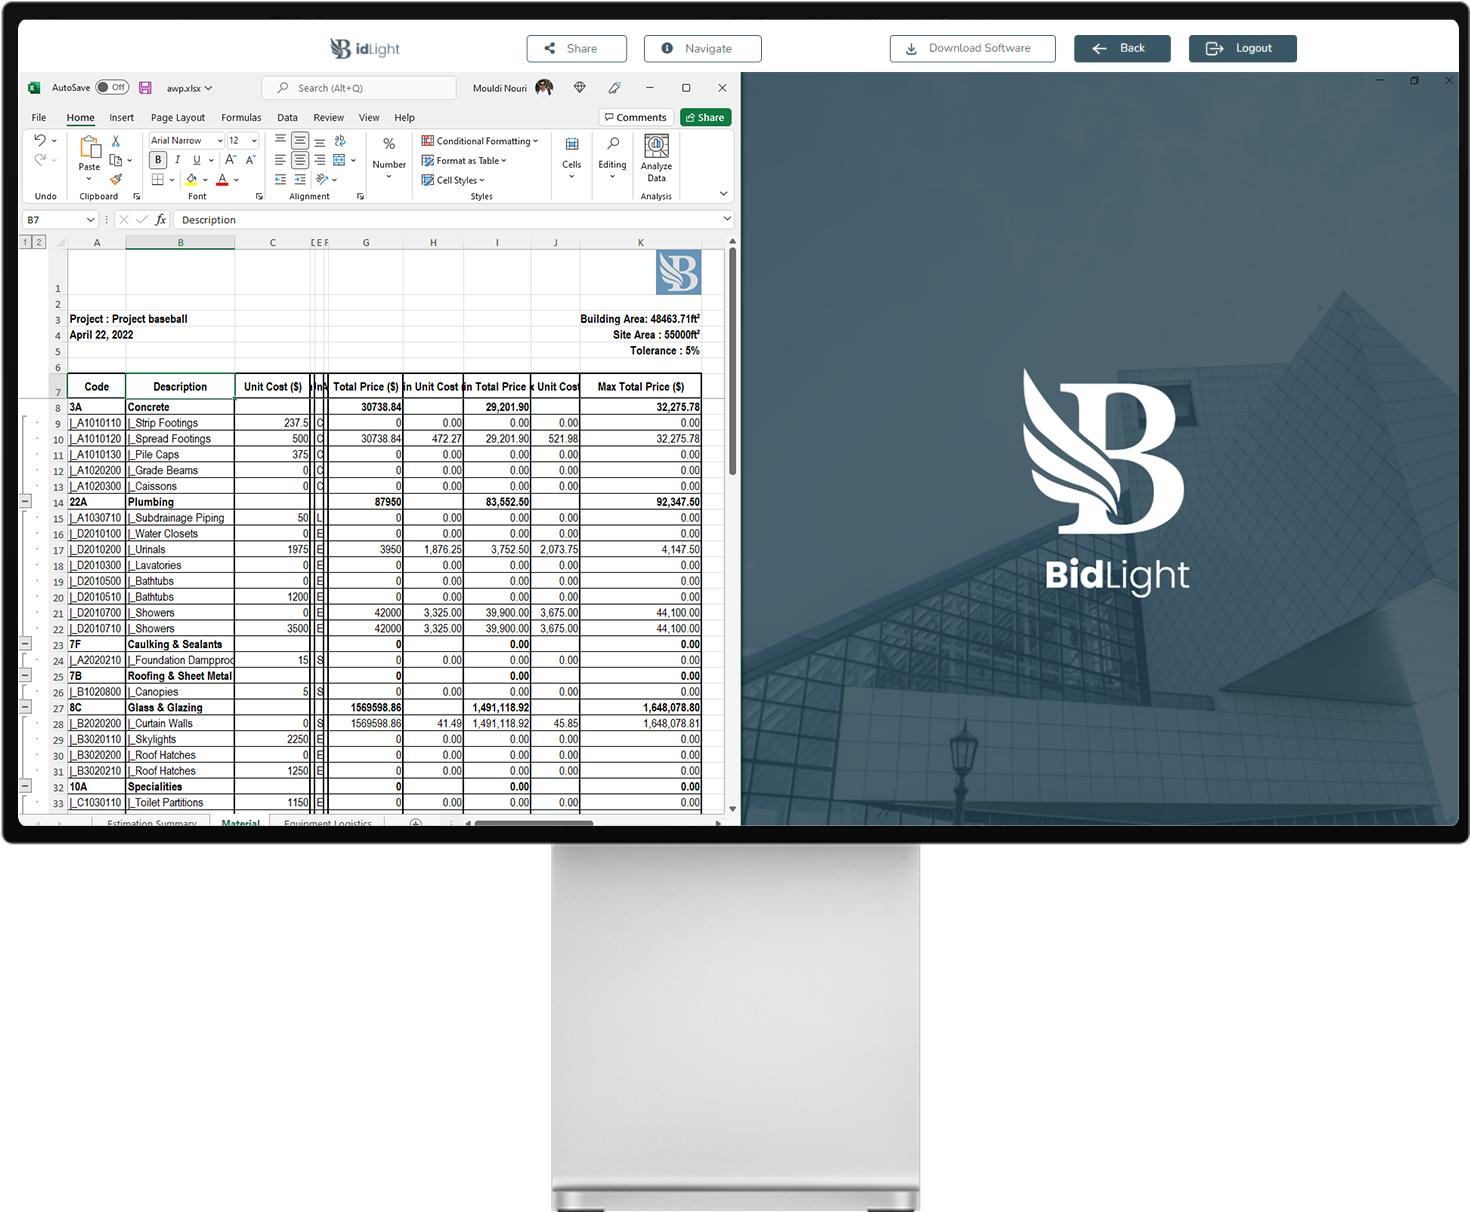Click the pen icon in Excel title bar
Image resolution: width=1470 pixels, height=1212 pixels.
pyautogui.click(x=615, y=88)
